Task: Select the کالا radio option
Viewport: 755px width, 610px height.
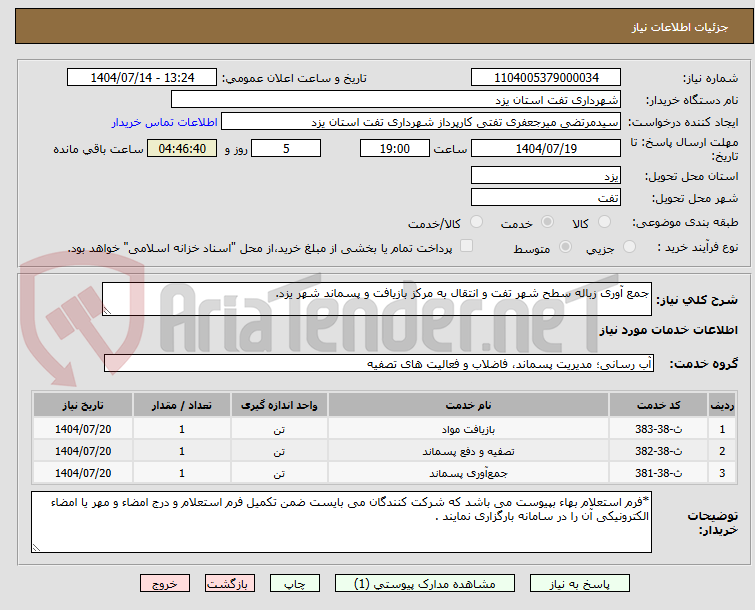Action: (x=604, y=221)
